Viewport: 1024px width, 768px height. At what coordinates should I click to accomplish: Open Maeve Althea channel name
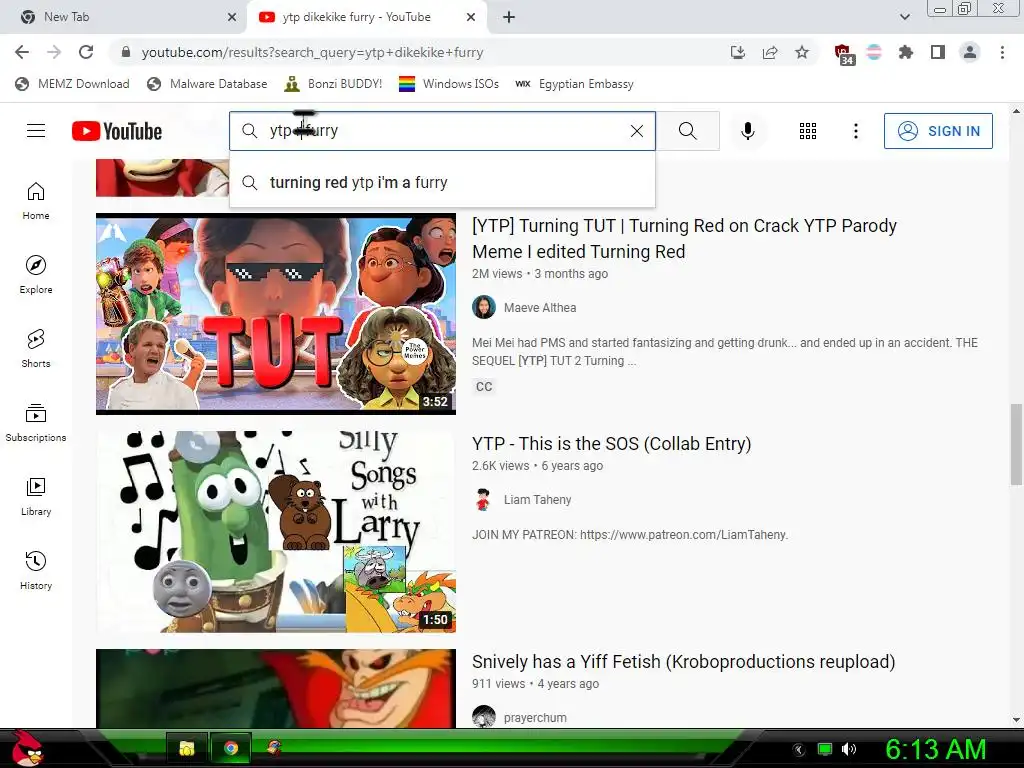(x=540, y=308)
